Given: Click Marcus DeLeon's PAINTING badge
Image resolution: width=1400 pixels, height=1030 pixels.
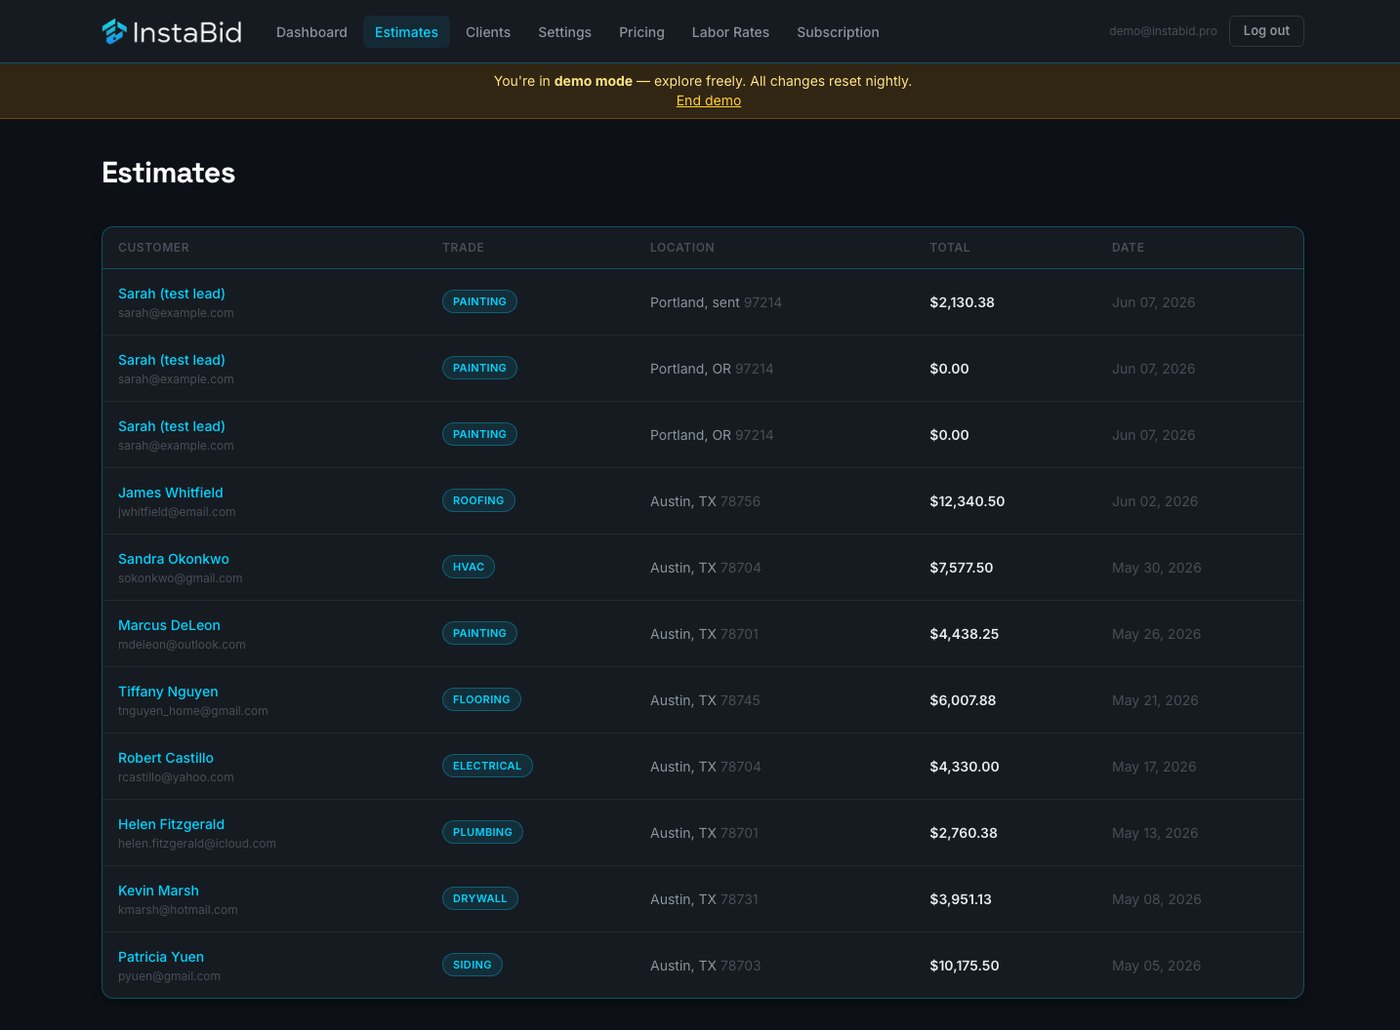Looking at the screenshot, I should coord(479,633).
